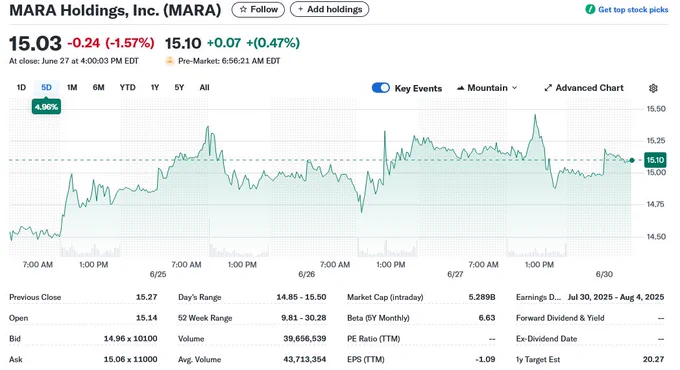
Task: Click the Pre-Market: 6:56:21 AM EDT timestamp
Action: pyautogui.click(x=229, y=61)
